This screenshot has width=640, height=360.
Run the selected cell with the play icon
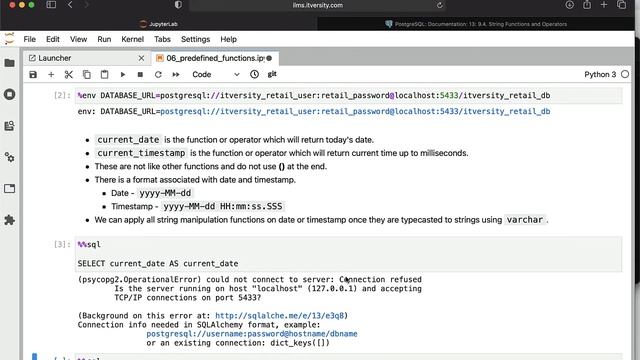[122, 74]
